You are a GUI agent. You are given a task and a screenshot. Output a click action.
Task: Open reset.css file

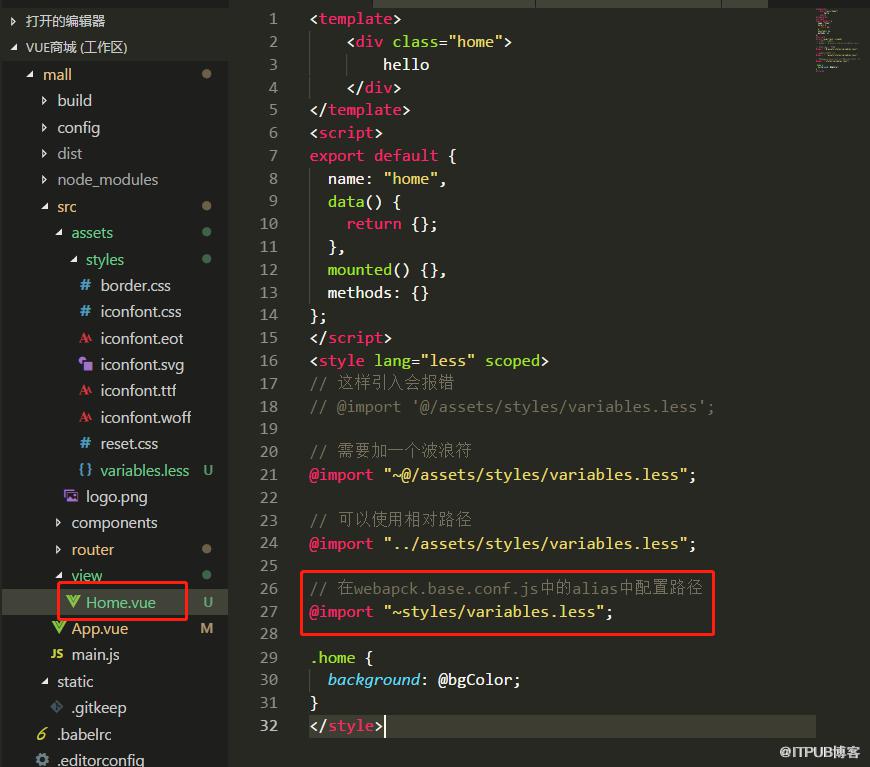pos(129,444)
